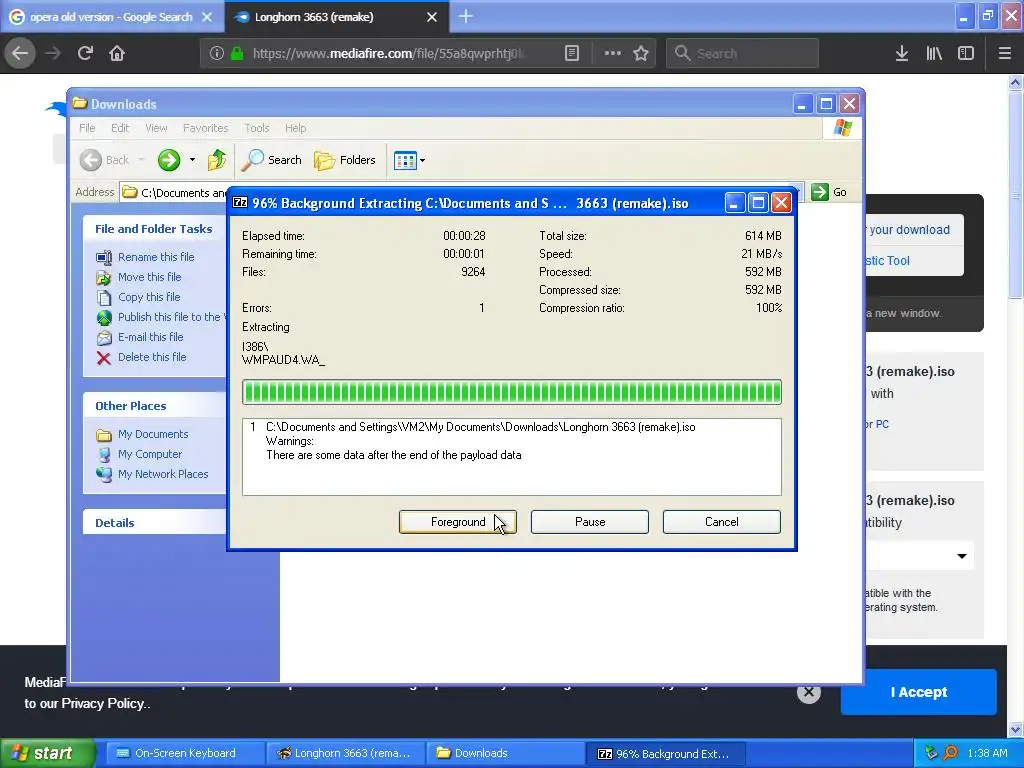Go up one folder level
Image resolution: width=1024 pixels, height=768 pixels.
coord(216,160)
